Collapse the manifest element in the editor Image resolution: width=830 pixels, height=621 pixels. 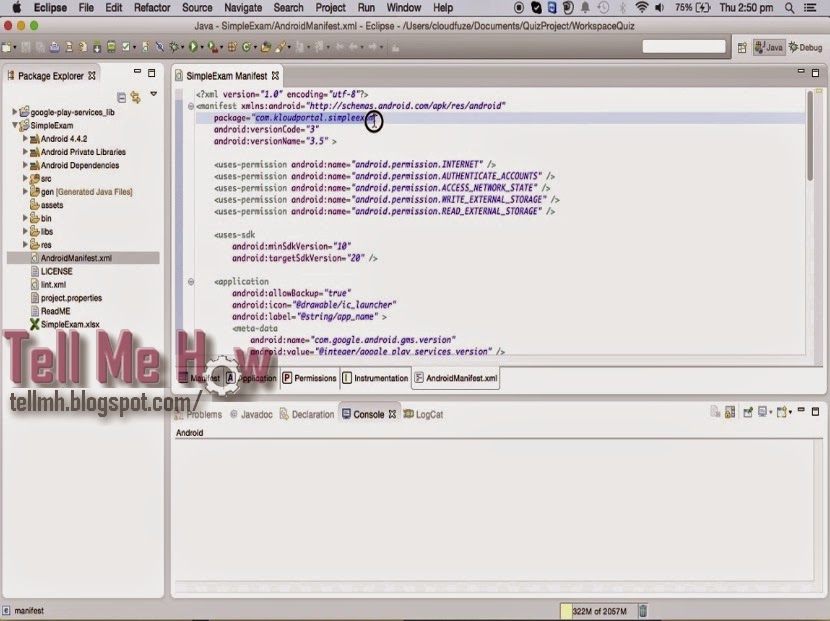[191, 106]
